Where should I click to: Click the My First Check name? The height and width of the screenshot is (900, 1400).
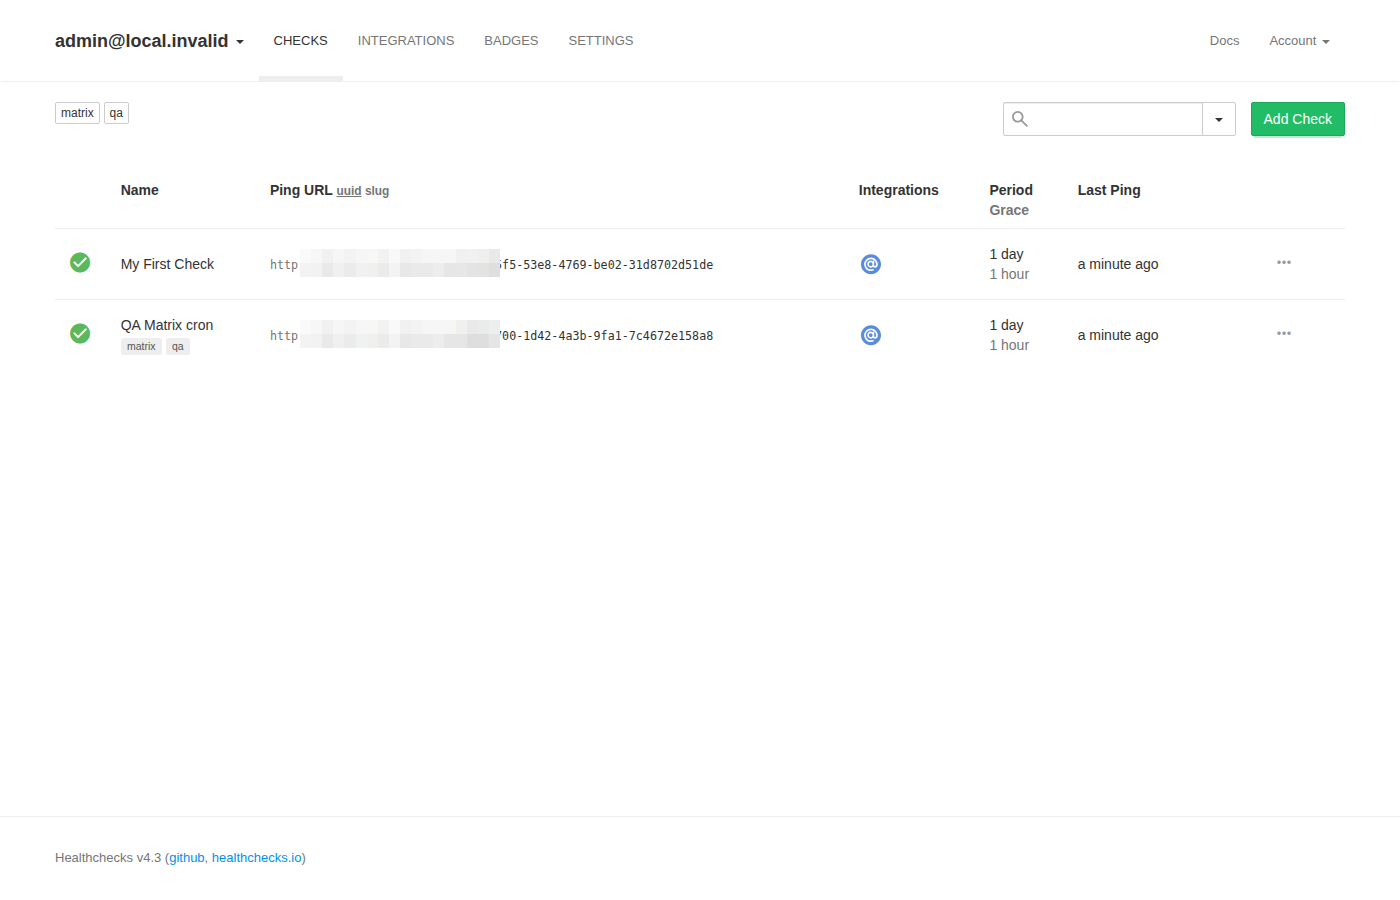coord(167,264)
